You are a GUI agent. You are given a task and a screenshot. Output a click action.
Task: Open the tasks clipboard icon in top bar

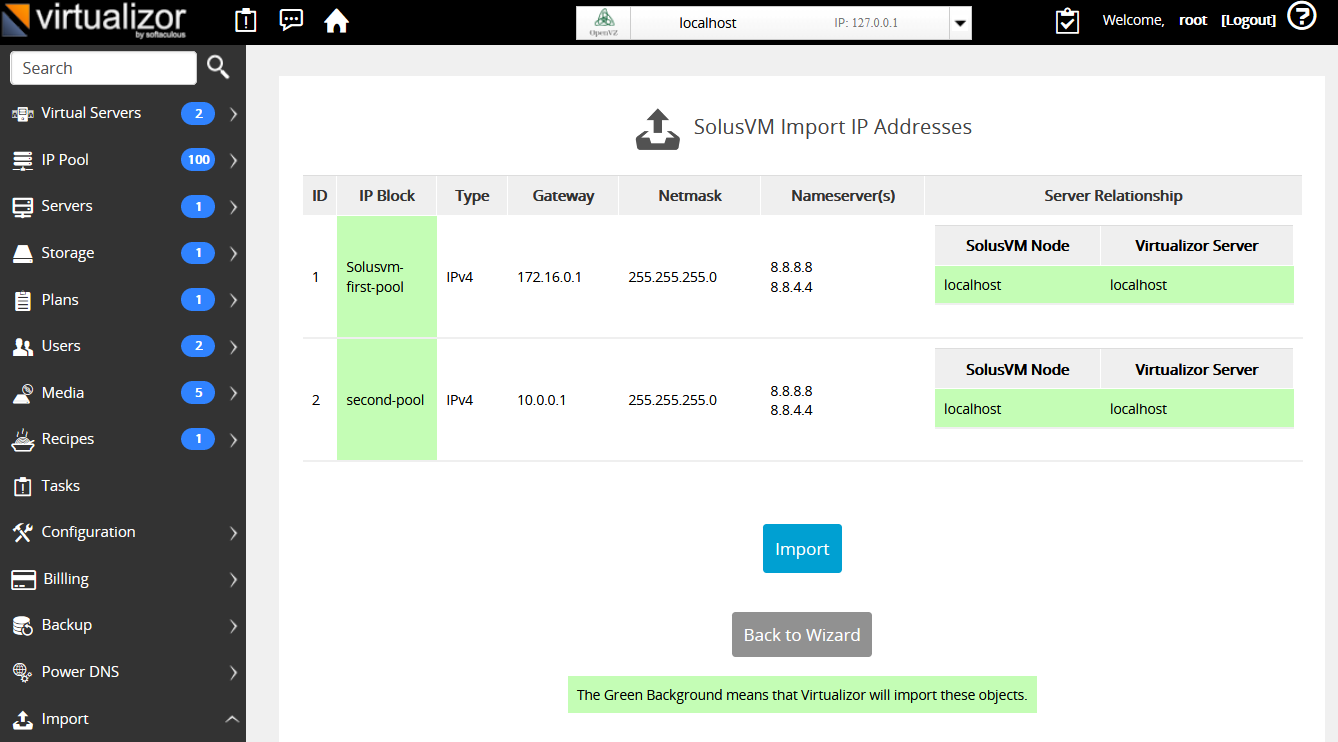tap(245, 20)
